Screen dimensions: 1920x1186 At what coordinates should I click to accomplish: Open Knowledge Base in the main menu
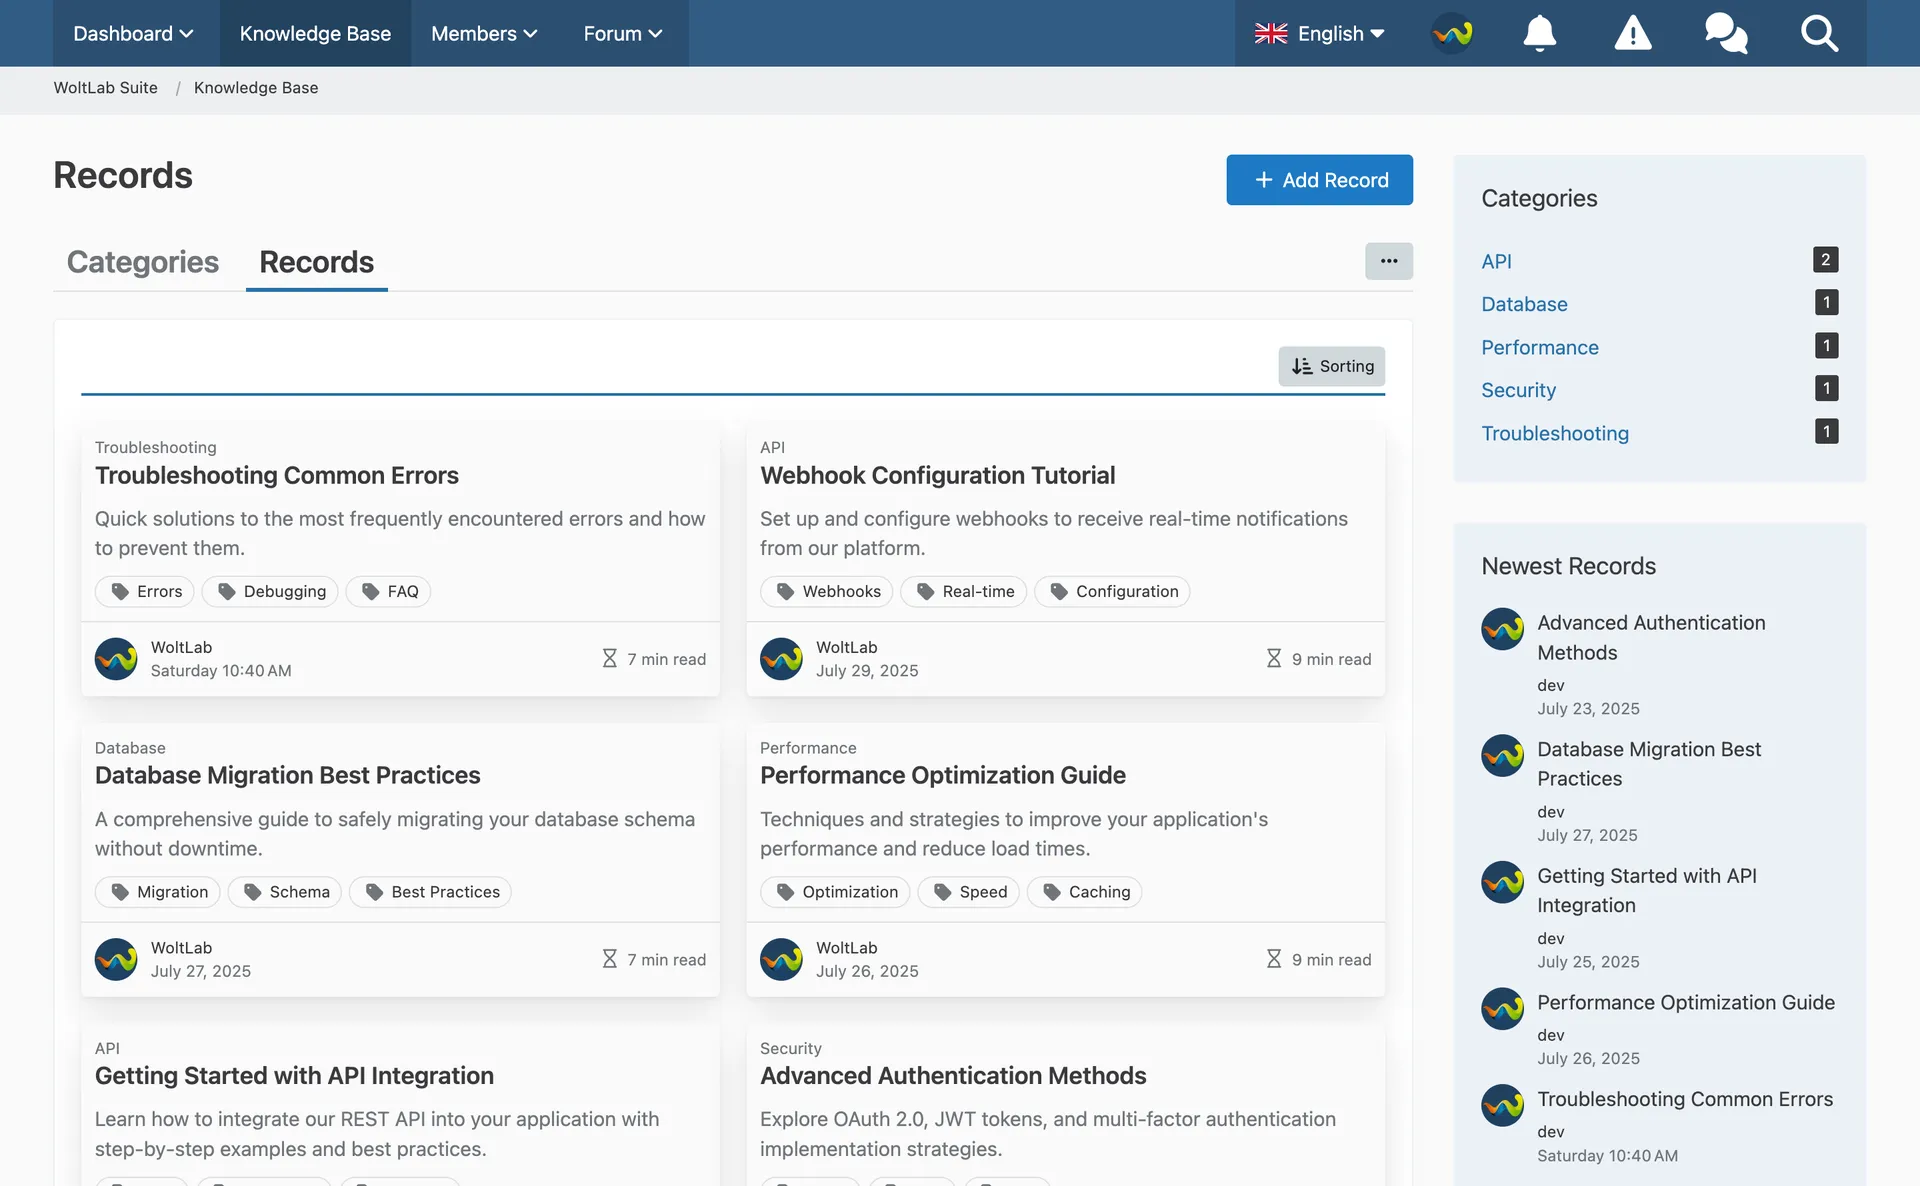tap(315, 33)
